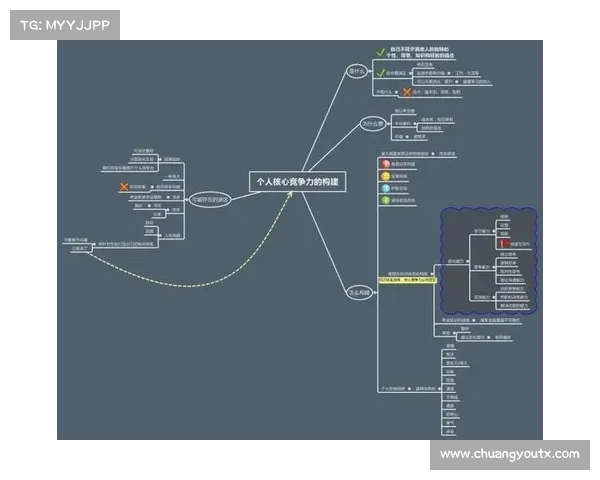This screenshot has width=600, height=480.
Task: Collapse branch point right of 是什么 oval
Action: pyautogui.click(x=370, y=72)
